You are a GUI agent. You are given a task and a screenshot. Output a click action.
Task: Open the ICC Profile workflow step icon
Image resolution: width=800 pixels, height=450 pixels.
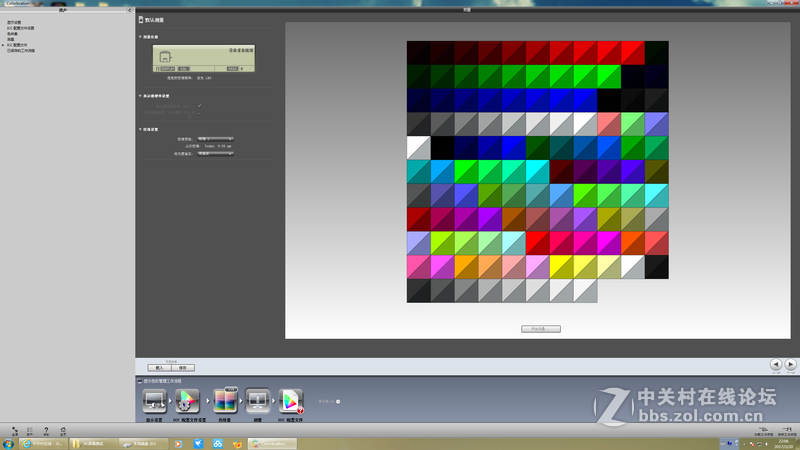pos(291,401)
